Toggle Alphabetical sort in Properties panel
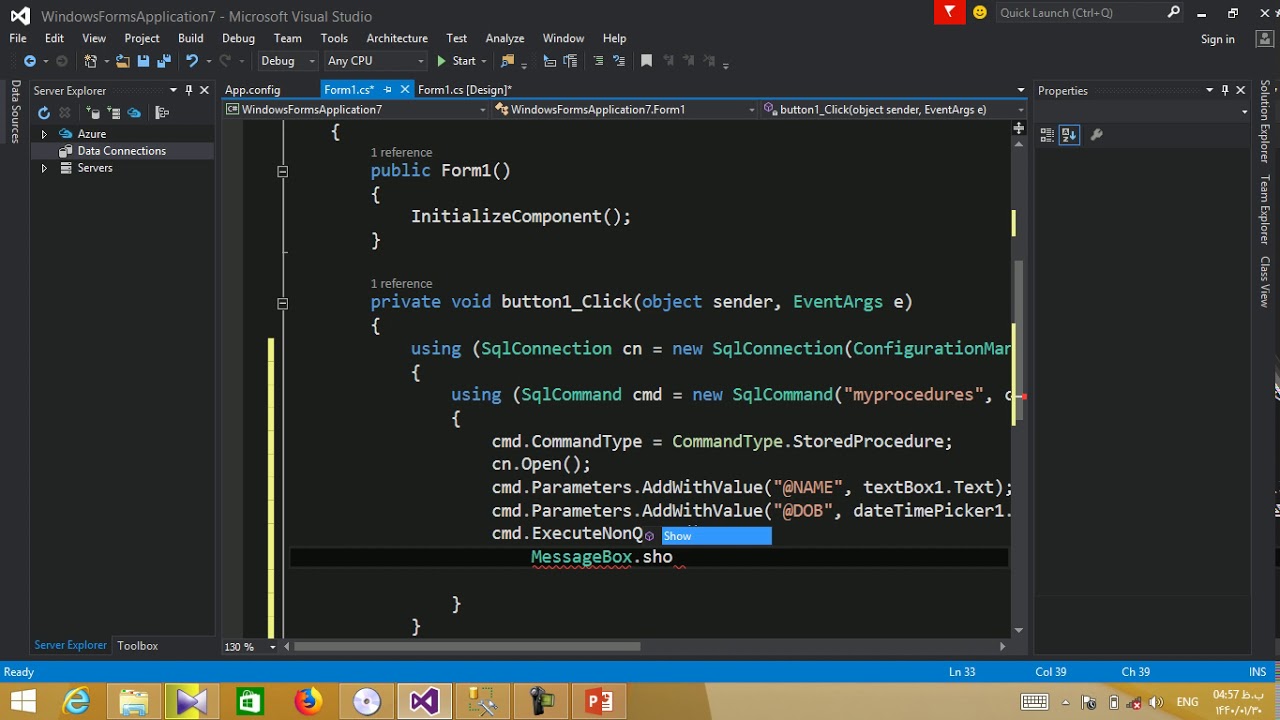 pyautogui.click(x=1069, y=135)
